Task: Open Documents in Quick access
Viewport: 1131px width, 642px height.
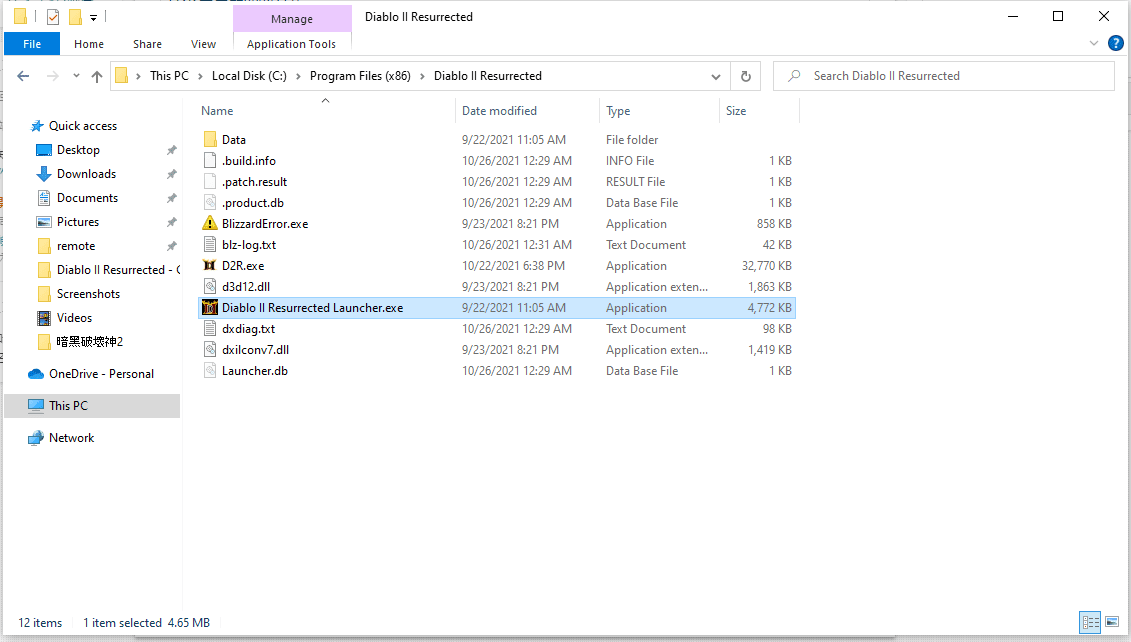Action: [87, 198]
